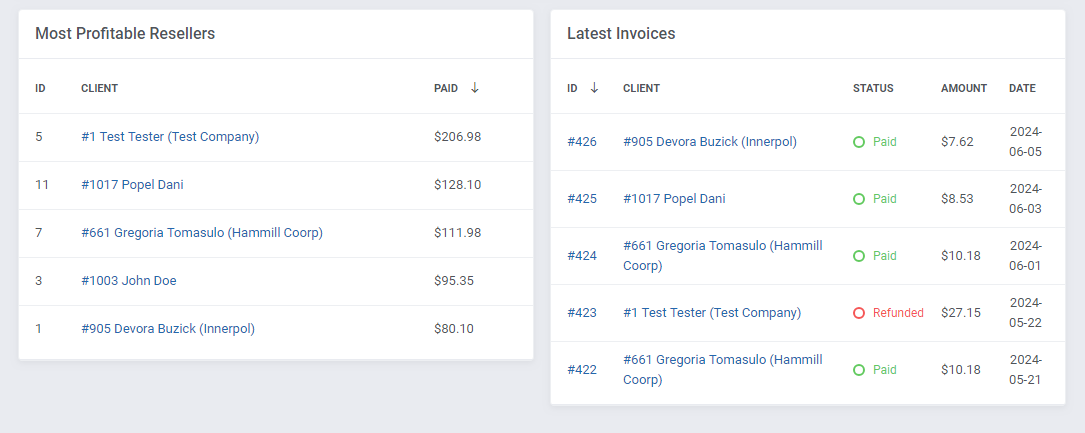The image size is (1085, 433).
Task: Open invoice #423
Action: click(x=582, y=313)
